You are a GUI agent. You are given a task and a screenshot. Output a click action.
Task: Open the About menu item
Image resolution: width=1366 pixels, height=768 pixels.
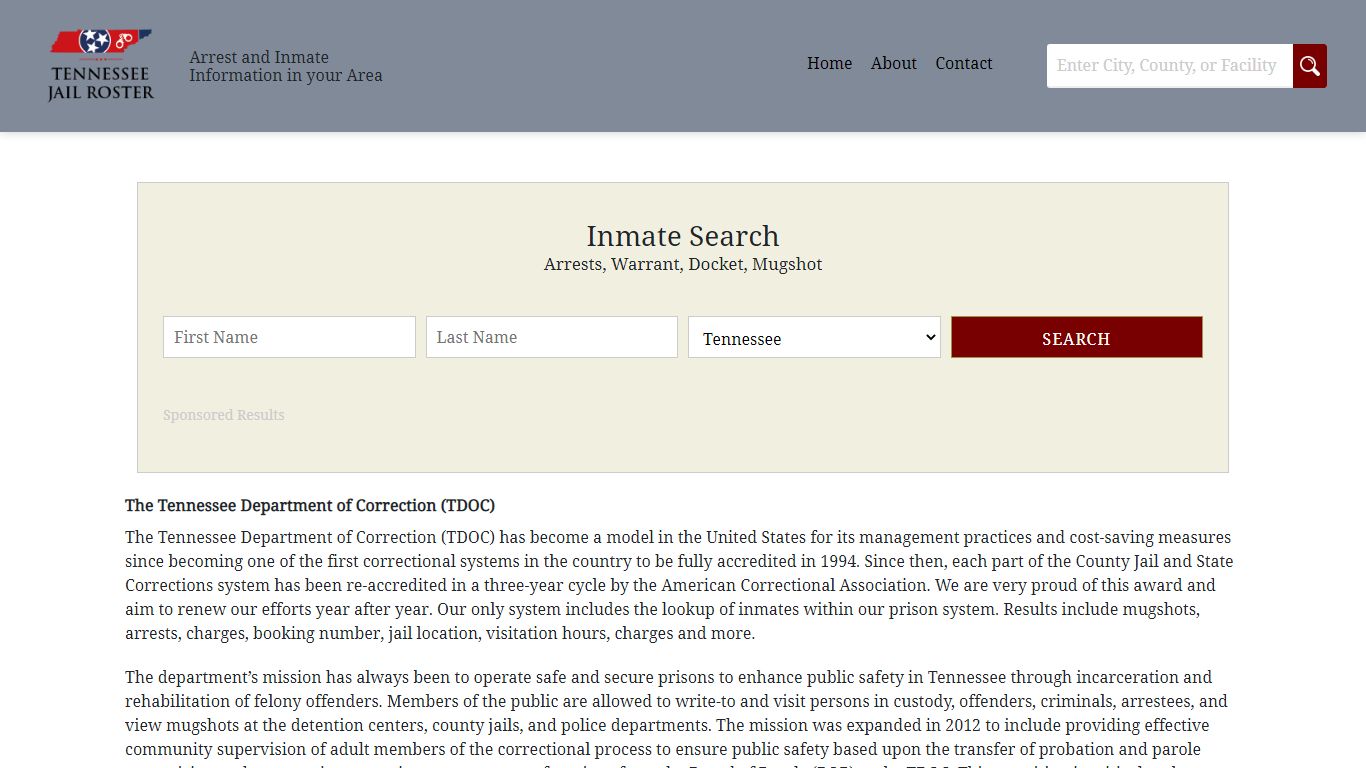[893, 63]
